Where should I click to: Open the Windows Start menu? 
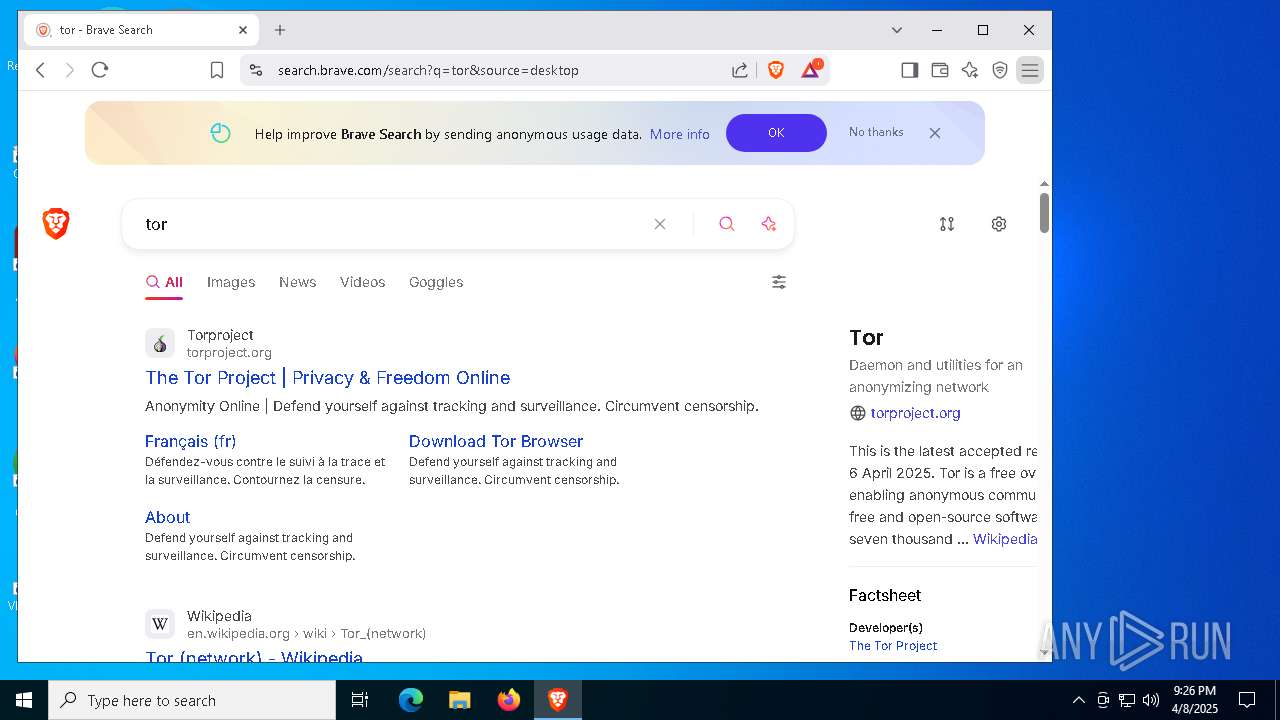pyautogui.click(x=24, y=700)
